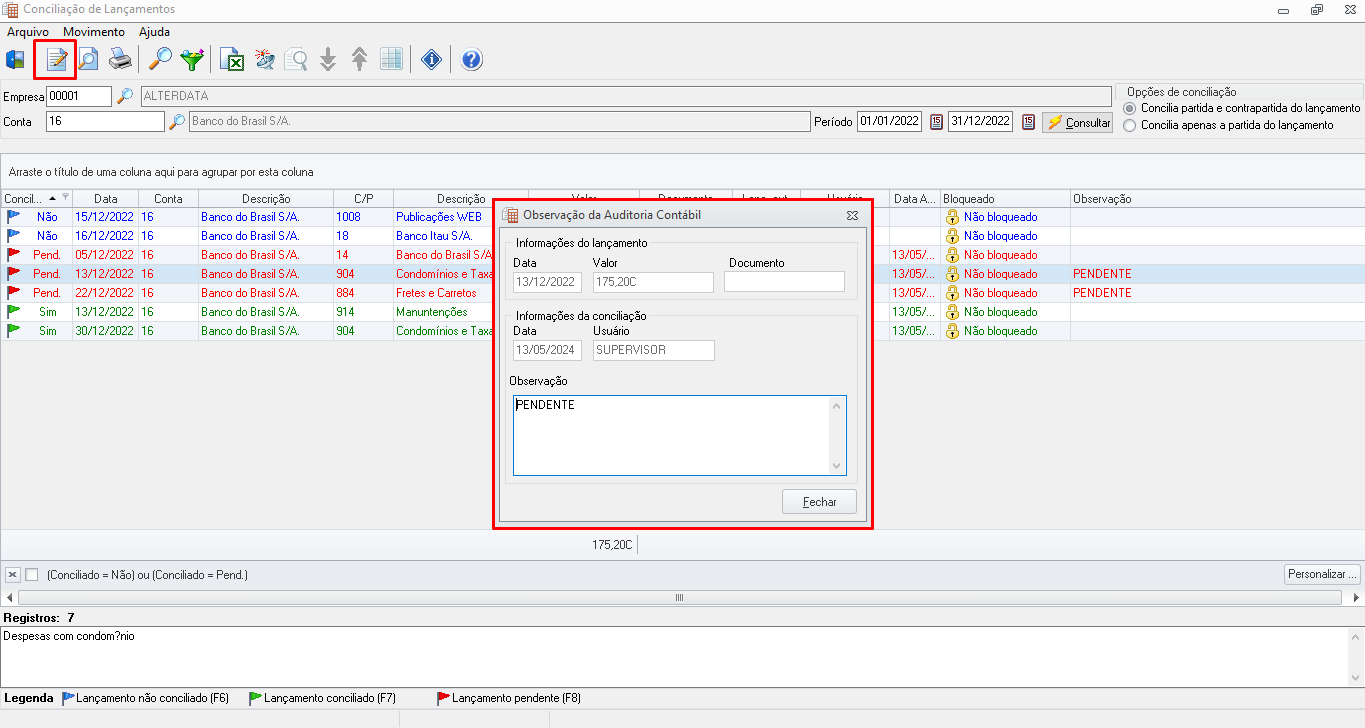This screenshot has width=1365, height=728.
Task: Open the Arquivo menu
Action: tap(28, 32)
